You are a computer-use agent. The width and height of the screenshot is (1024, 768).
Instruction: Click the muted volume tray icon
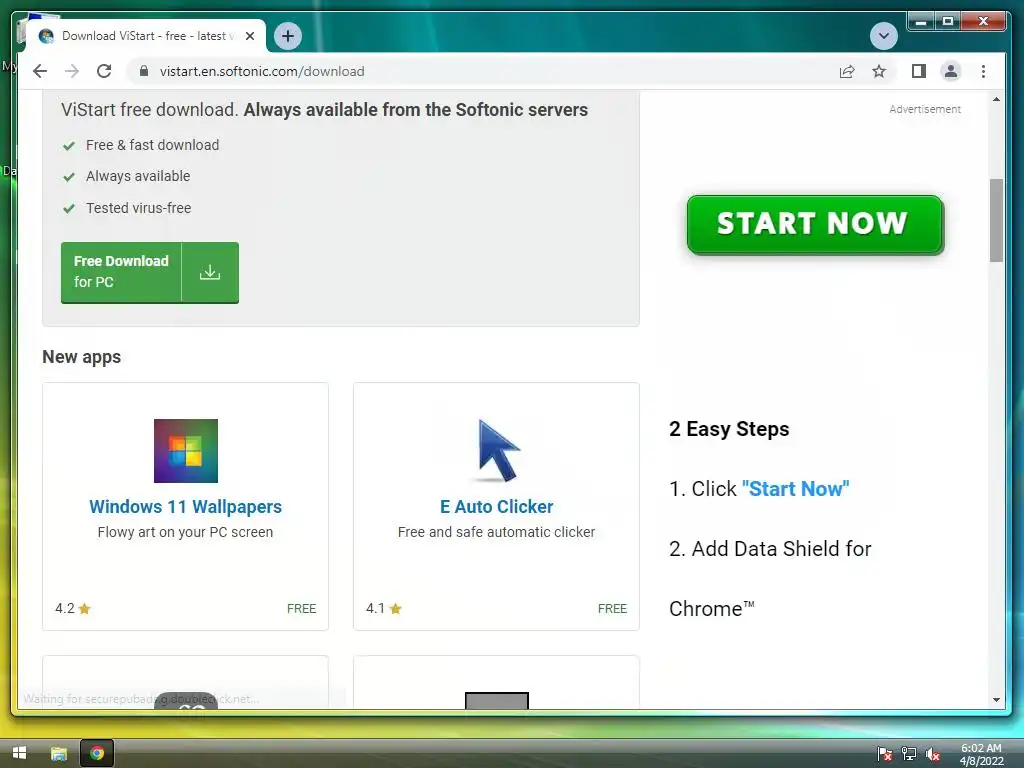pyautogui.click(x=933, y=754)
